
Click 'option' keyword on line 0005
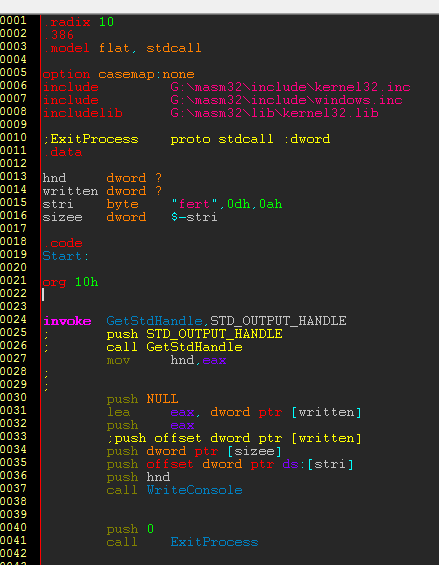(66, 74)
